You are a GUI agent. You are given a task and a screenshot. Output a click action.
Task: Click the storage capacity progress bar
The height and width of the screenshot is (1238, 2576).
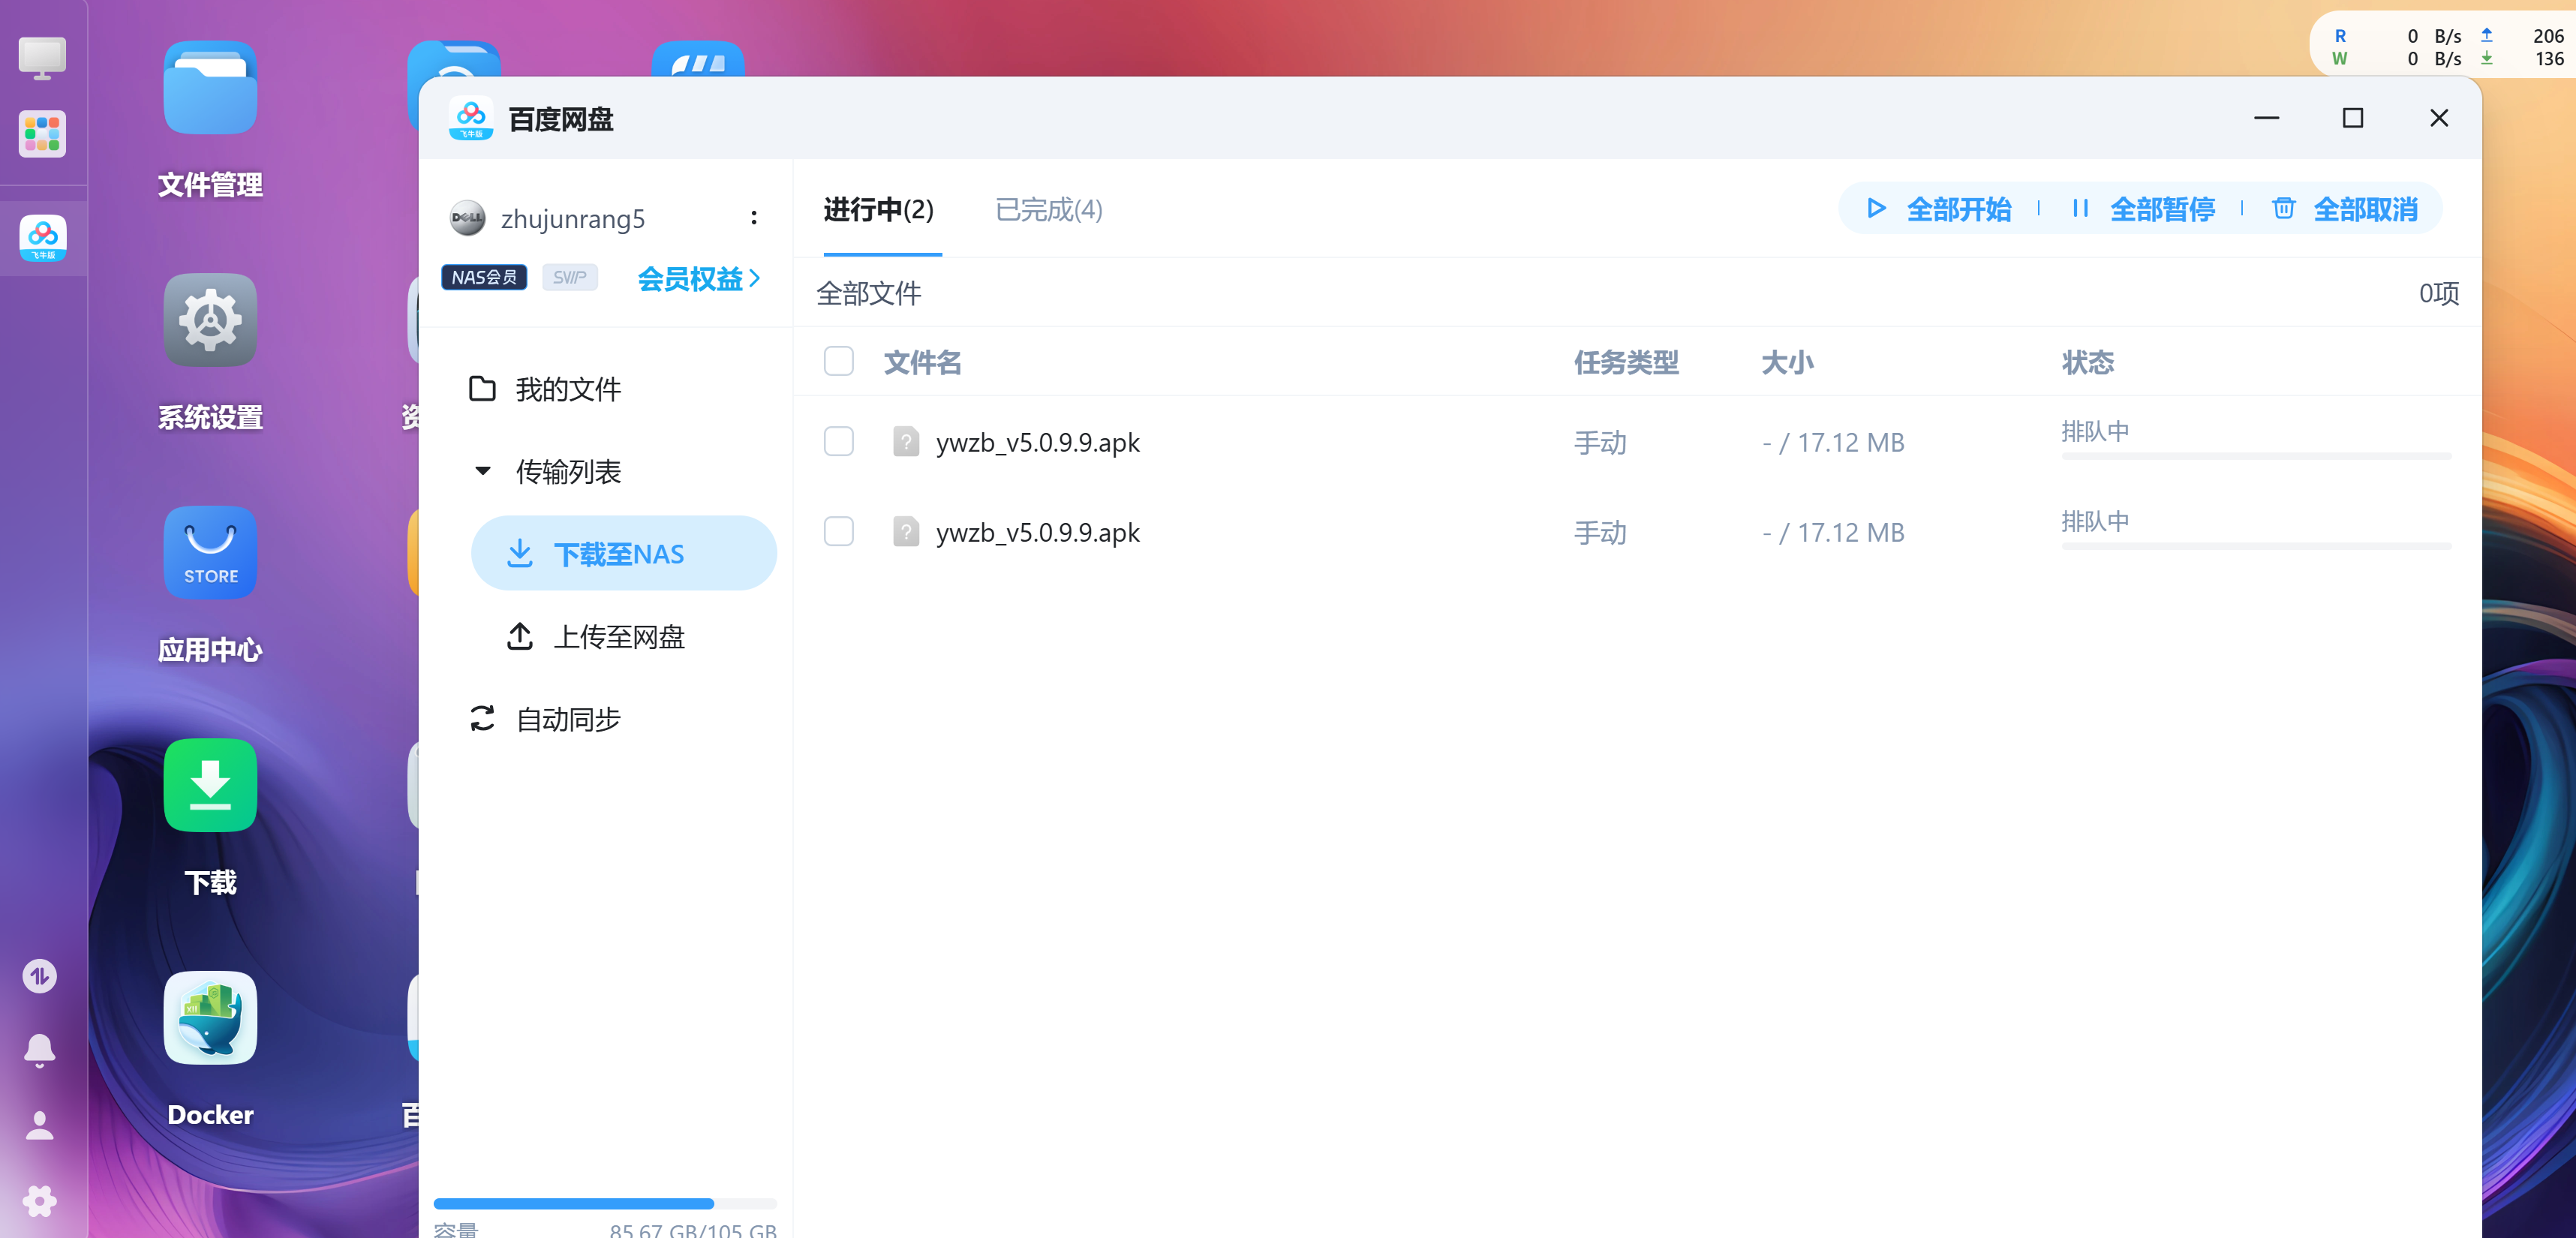(x=604, y=1203)
